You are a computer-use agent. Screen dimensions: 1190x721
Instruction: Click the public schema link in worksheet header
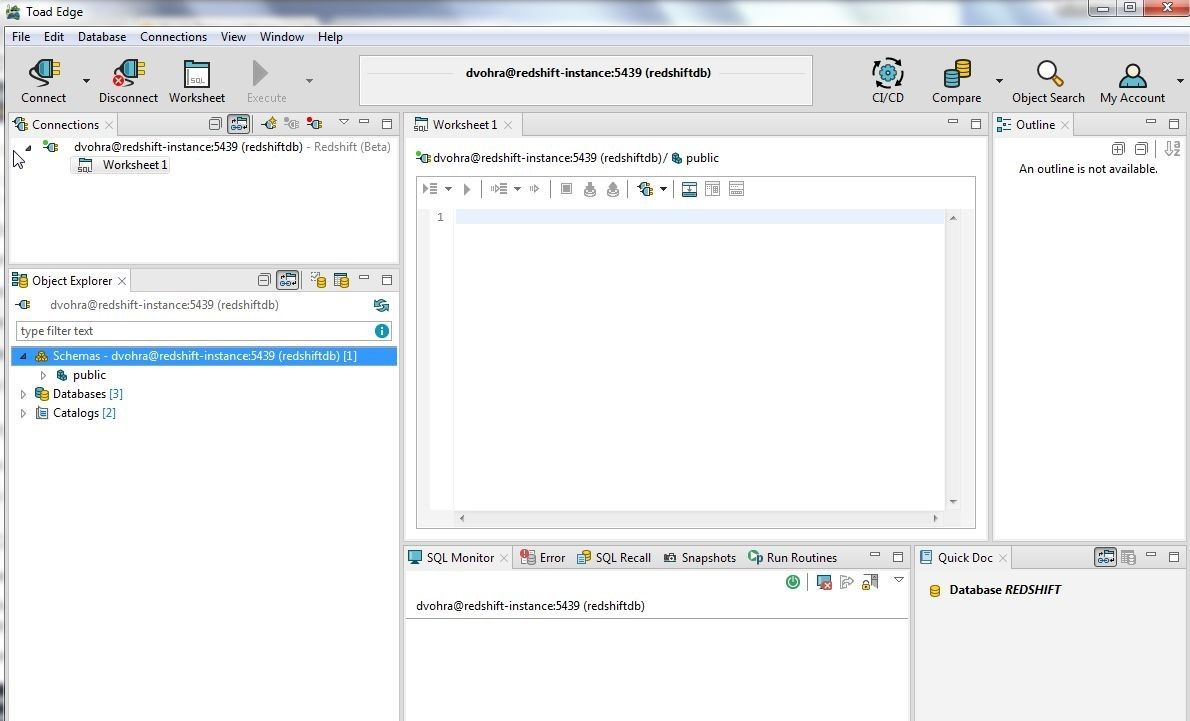[x=695, y=158]
